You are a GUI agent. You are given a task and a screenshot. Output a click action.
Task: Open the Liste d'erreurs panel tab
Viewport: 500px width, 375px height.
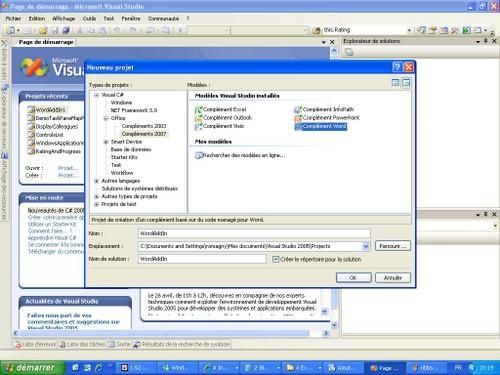coord(36,344)
